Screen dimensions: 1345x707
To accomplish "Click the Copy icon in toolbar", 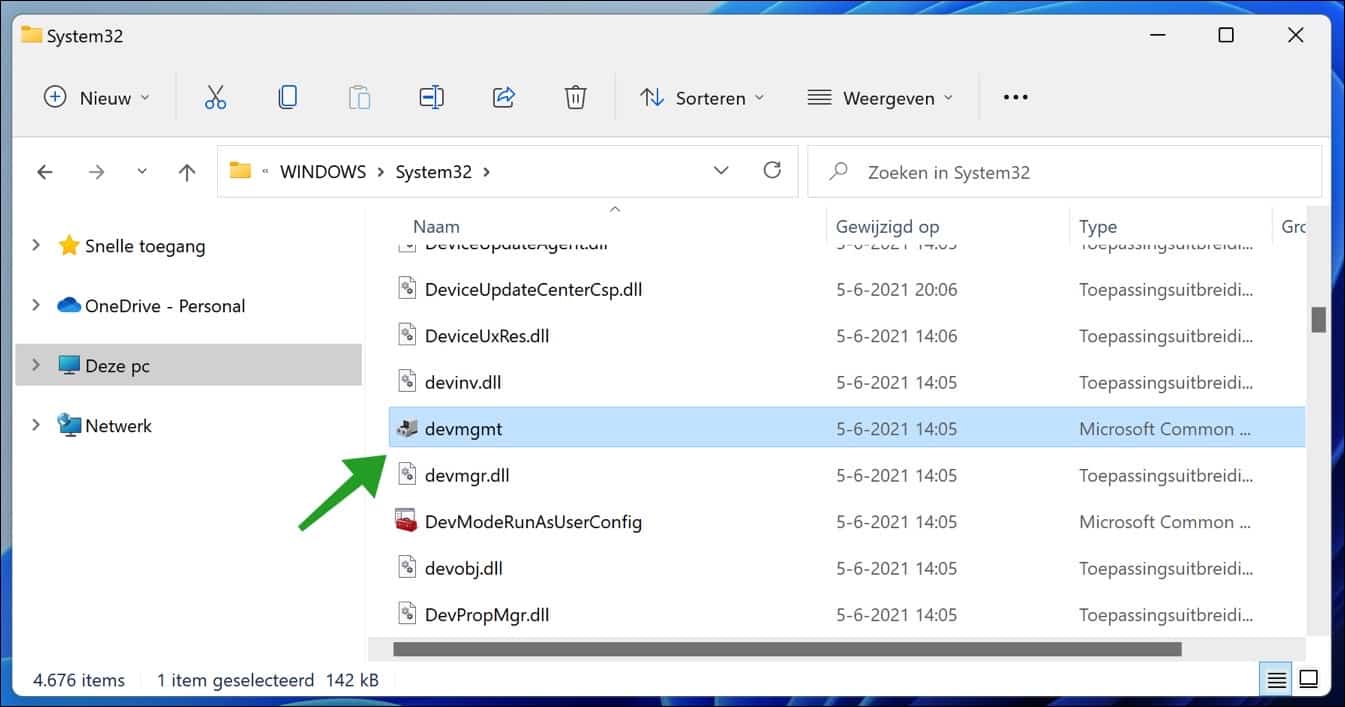I will pyautogui.click(x=287, y=97).
